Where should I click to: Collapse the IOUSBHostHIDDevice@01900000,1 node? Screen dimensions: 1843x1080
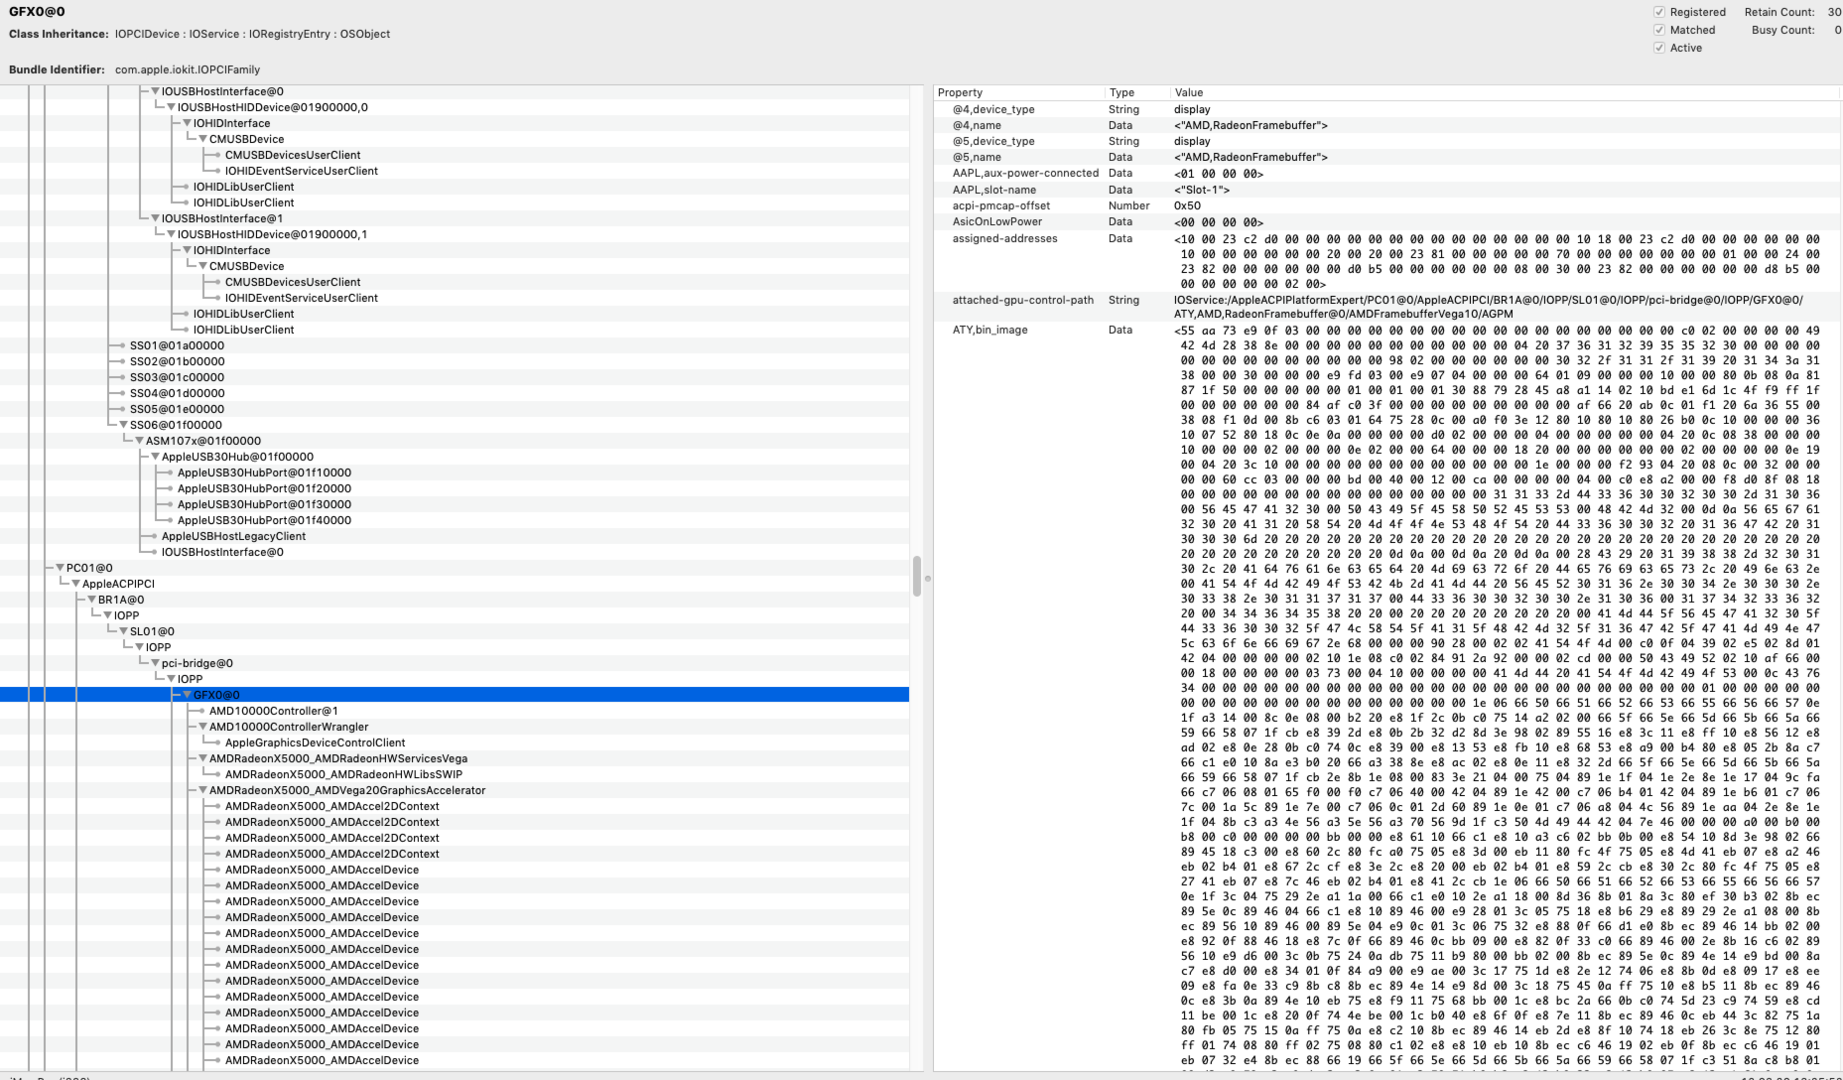coord(171,234)
